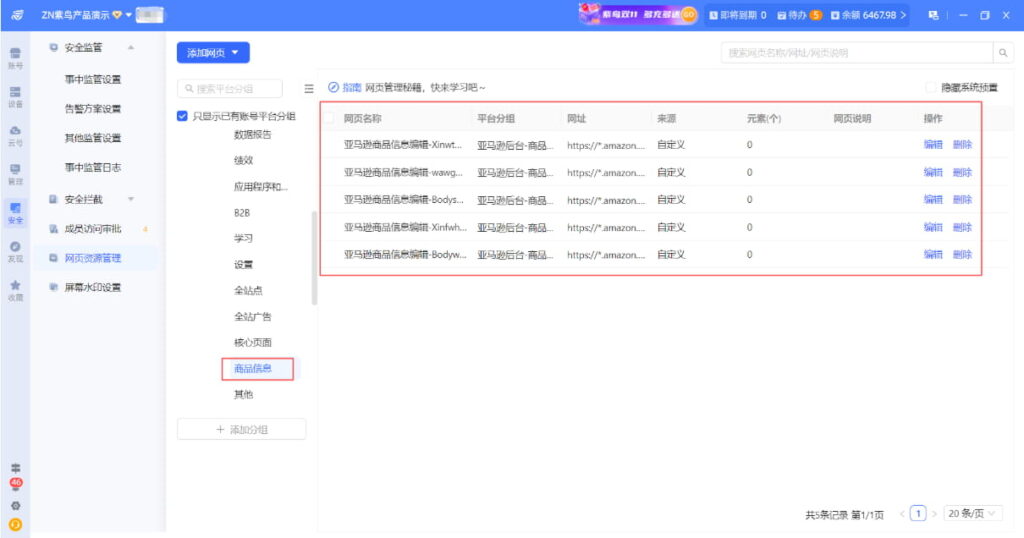Open the 即将到期 expiring soon indicator
The width and height of the screenshot is (1024, 538).
[738, 14]
